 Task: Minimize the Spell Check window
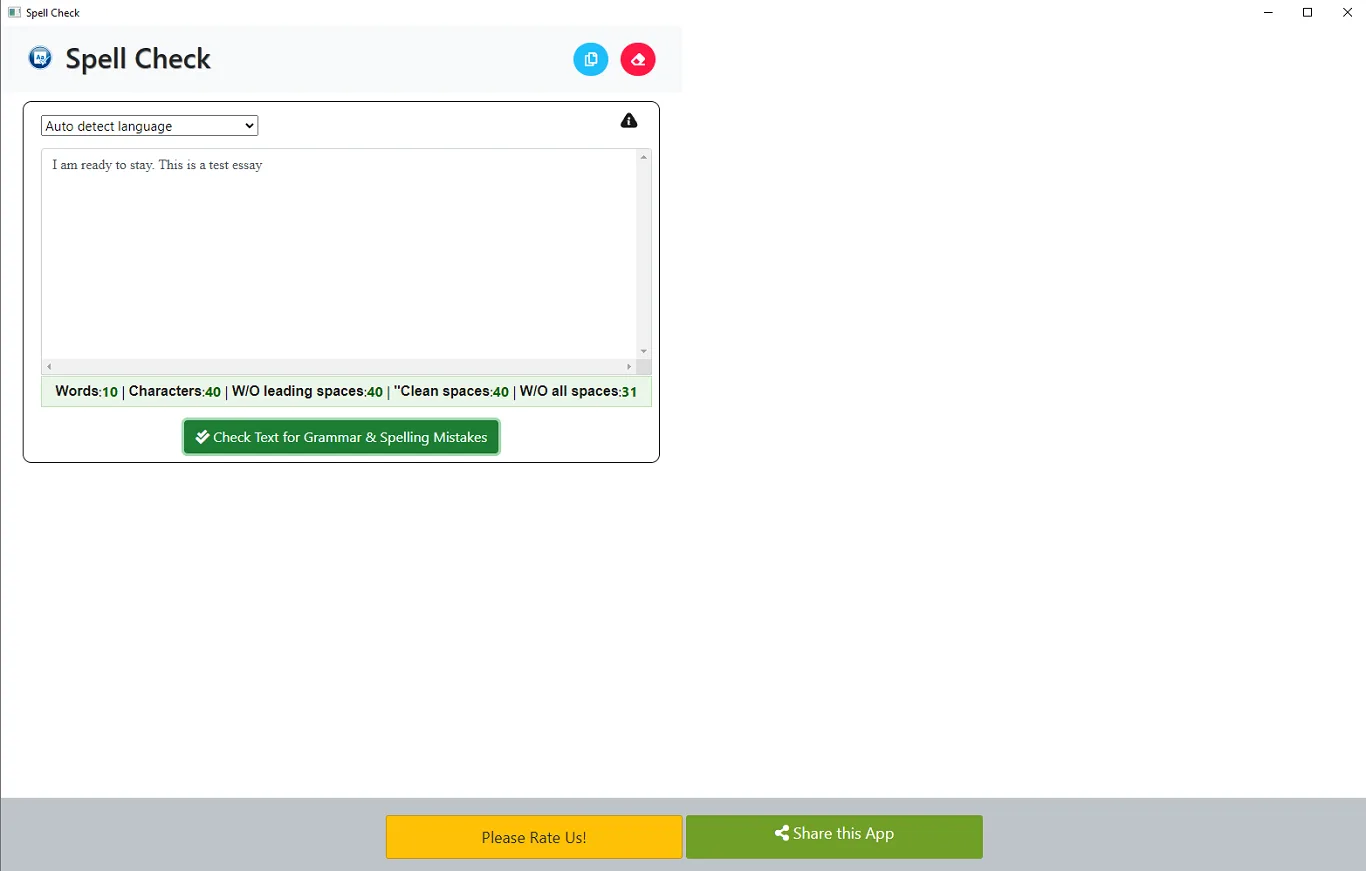[1268, 13]
